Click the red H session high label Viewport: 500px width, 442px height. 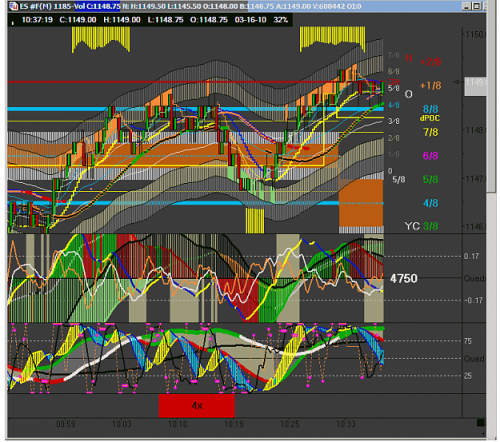tap(408, 58)
